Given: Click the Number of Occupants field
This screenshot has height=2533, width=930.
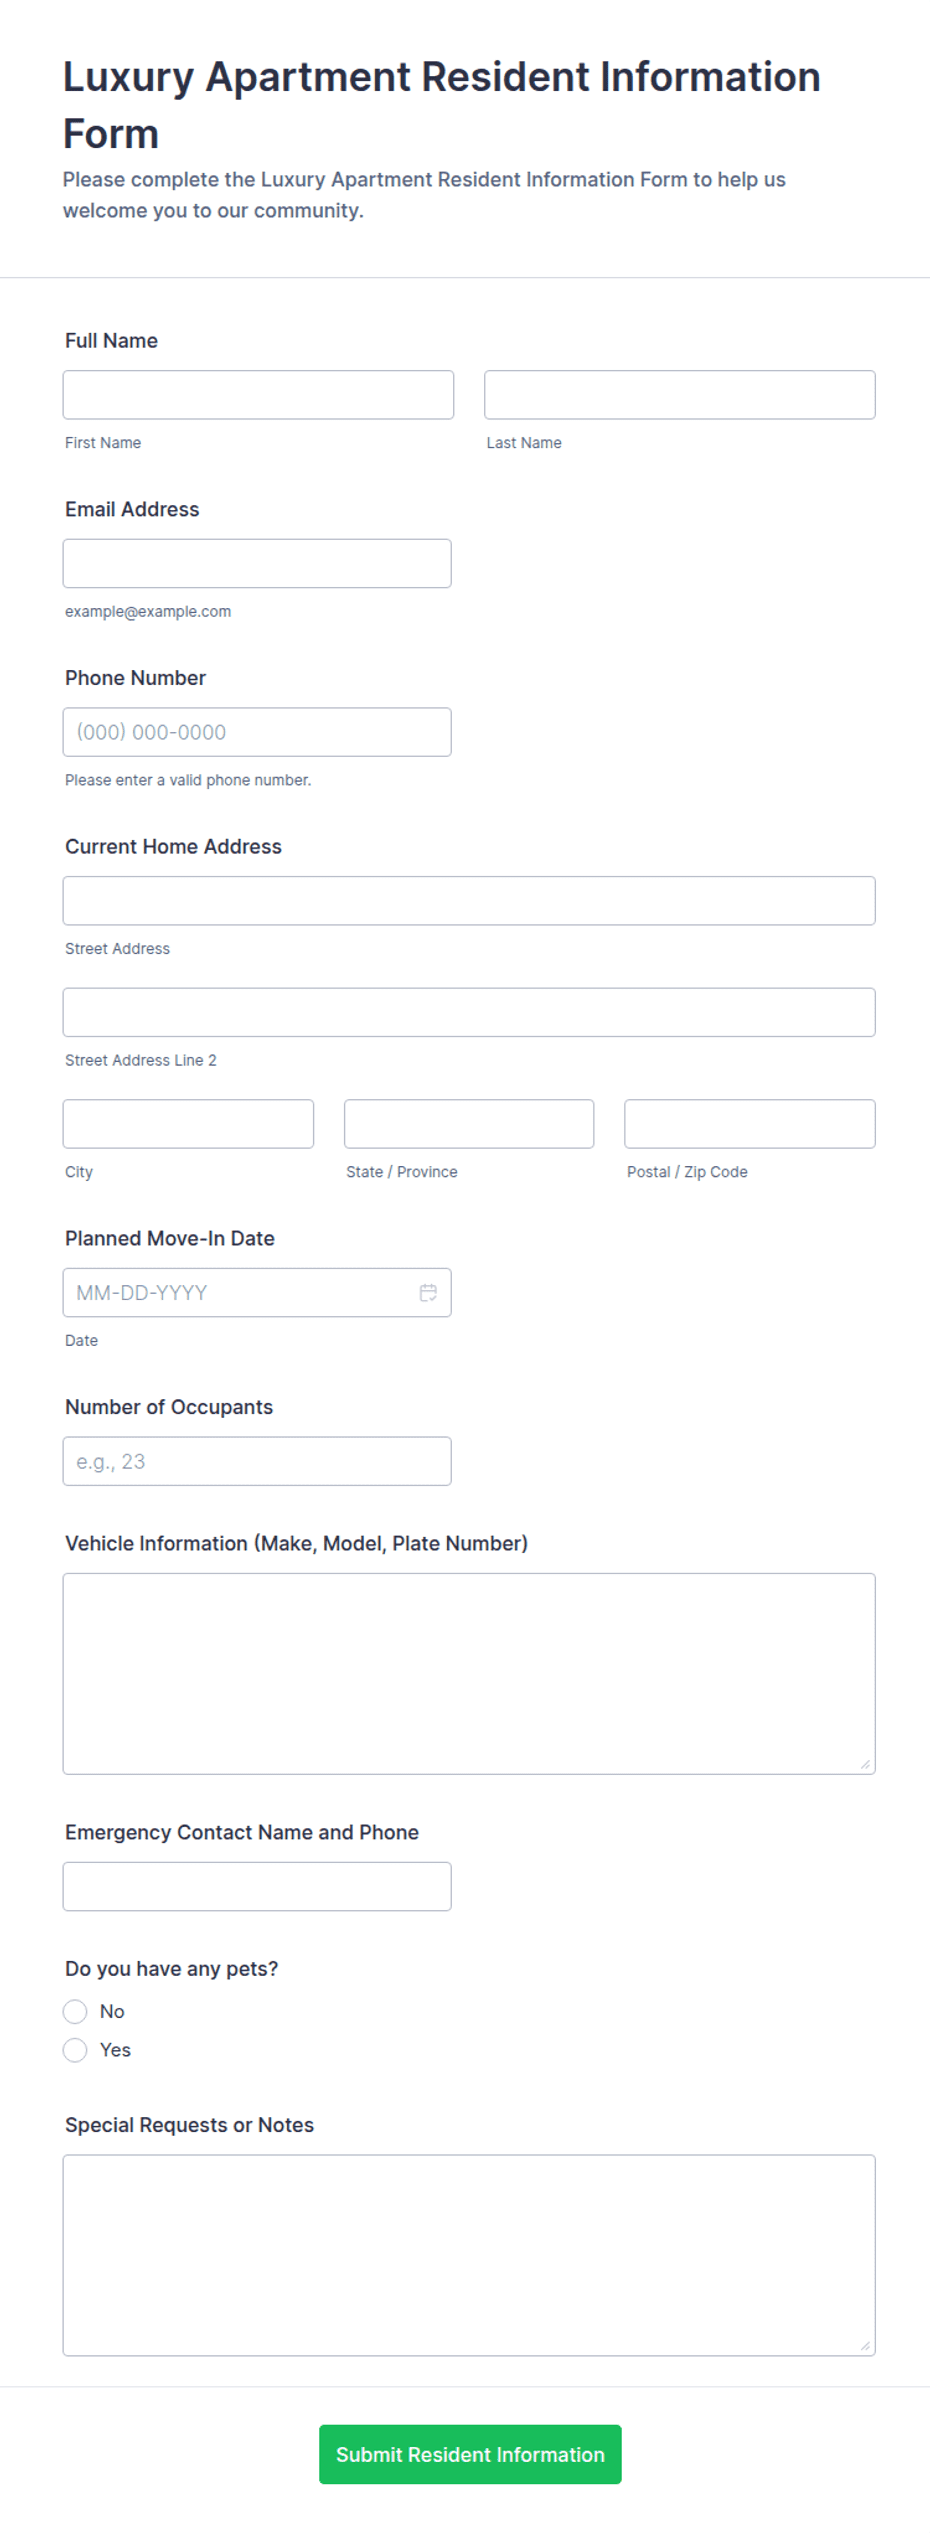Looking at the screenshot, I should tap(257, 1461).
